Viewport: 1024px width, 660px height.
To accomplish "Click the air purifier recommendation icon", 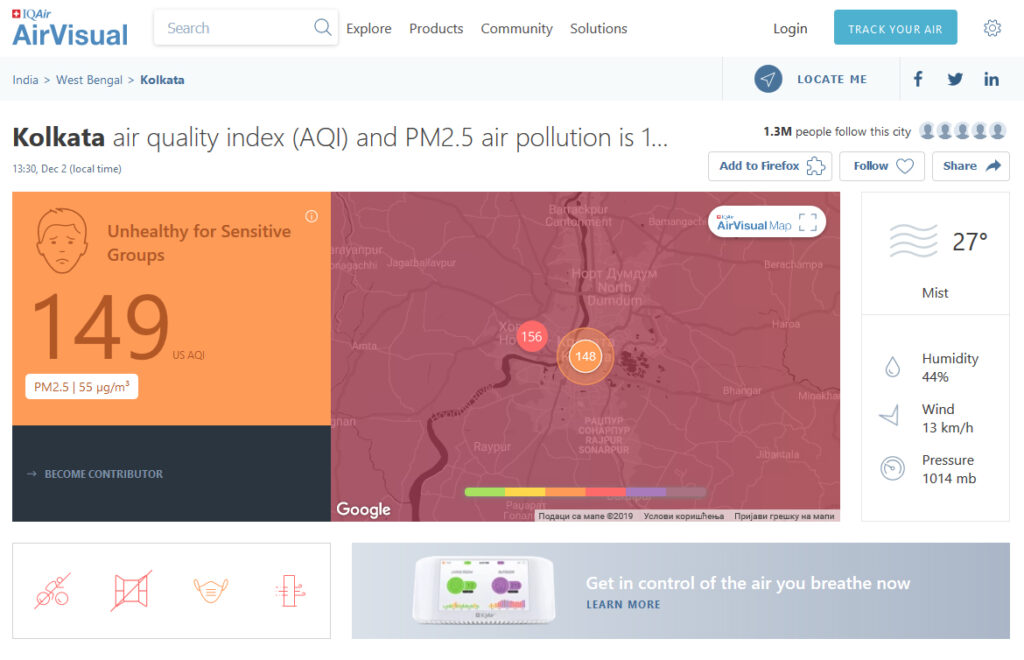I will [290, 590].
